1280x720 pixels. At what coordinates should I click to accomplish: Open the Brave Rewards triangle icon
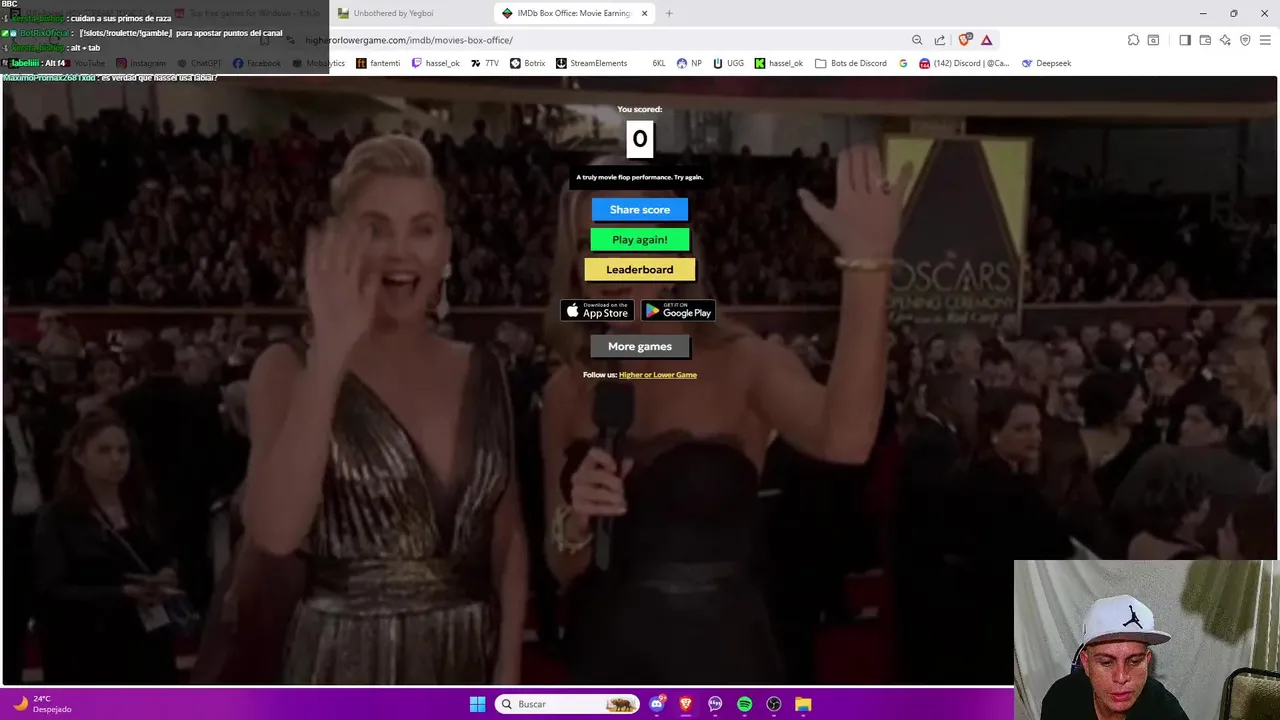tap(986, 40)
